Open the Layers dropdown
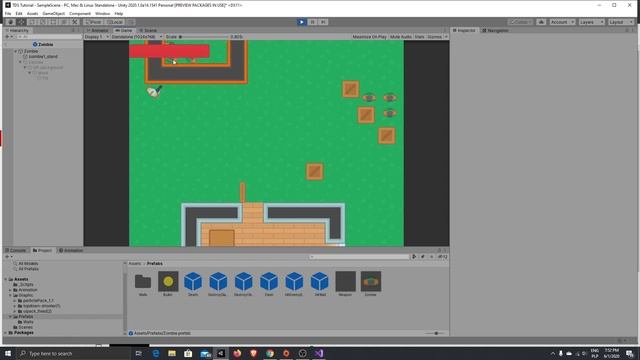 591,22
